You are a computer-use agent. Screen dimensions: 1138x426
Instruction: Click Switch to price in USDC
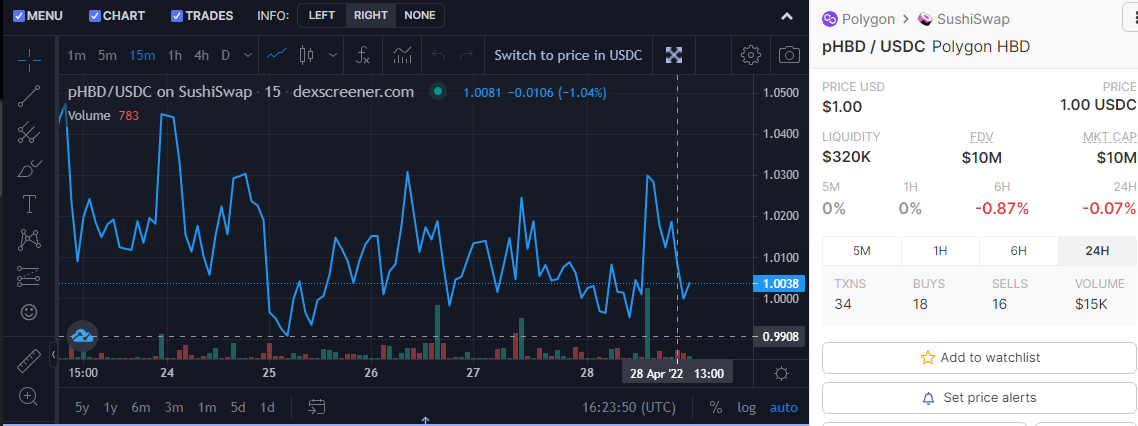(x=568, y=55)
